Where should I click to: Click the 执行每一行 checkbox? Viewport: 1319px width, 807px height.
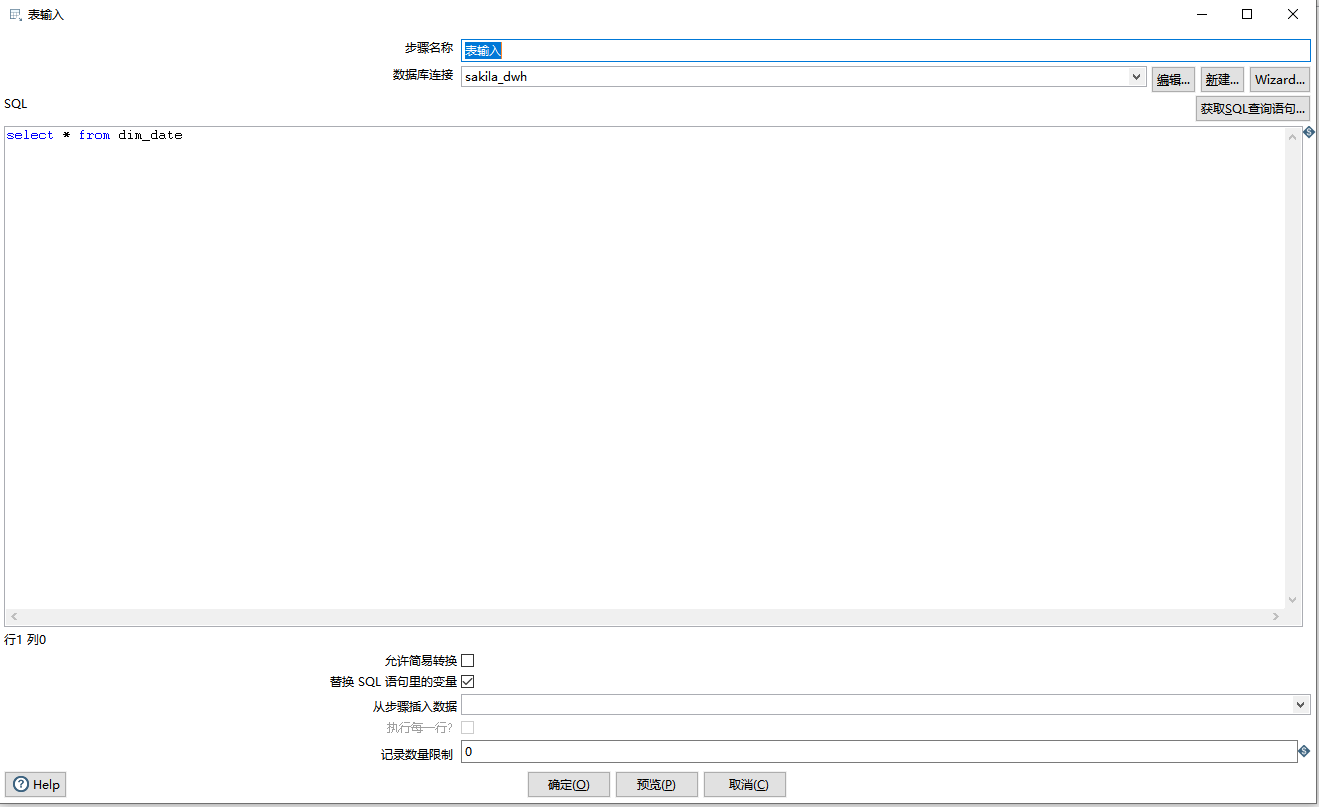[467, 727]
